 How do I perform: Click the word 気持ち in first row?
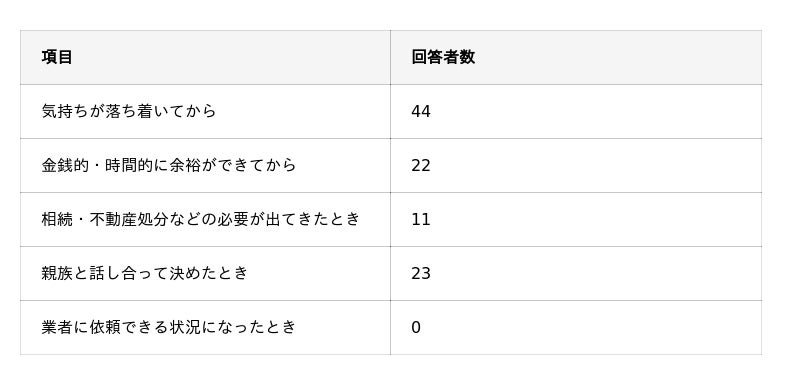[65, 111]
